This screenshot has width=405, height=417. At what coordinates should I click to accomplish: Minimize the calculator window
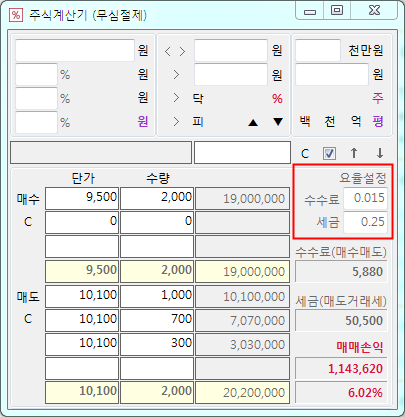point(310,11)
